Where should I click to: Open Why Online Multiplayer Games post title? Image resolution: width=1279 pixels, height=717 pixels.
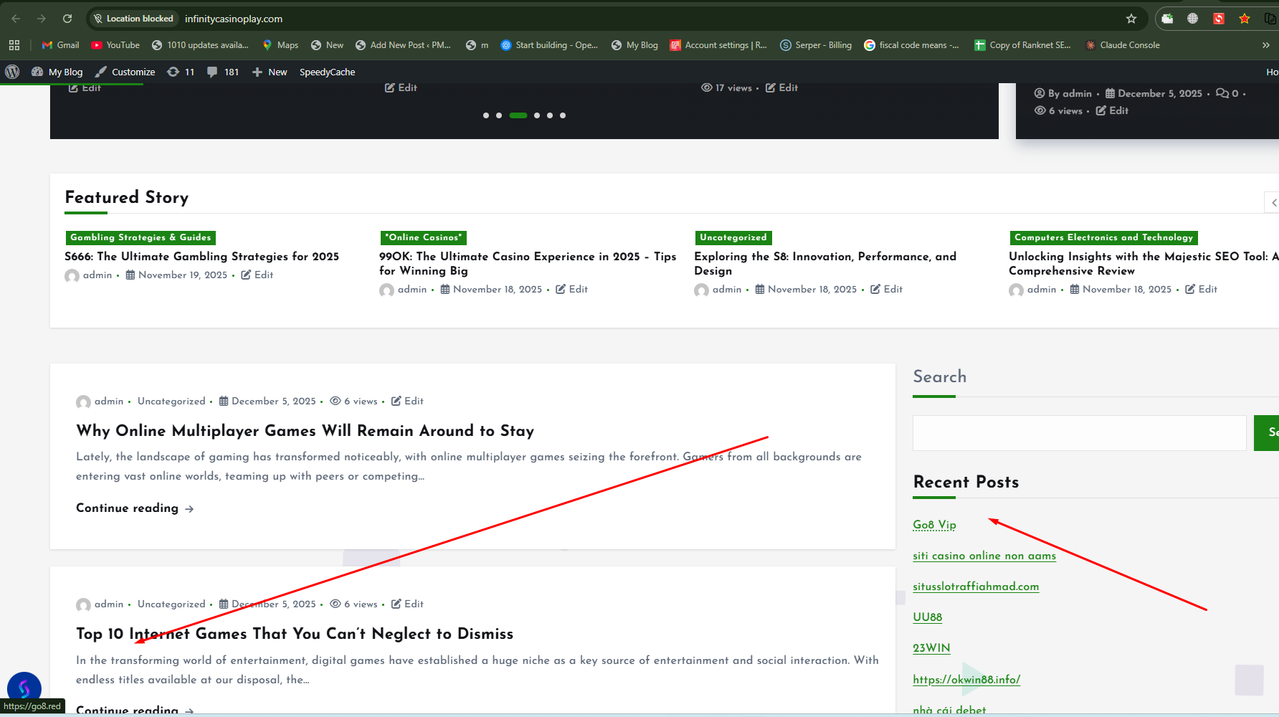[x=305, y=431]
